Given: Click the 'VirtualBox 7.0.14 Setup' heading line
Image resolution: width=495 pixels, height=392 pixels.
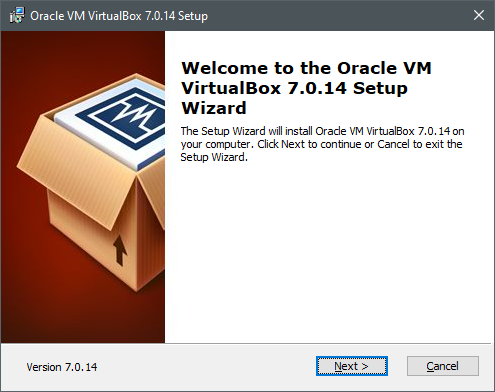Looking at the screenshot, I should (294, 88).
